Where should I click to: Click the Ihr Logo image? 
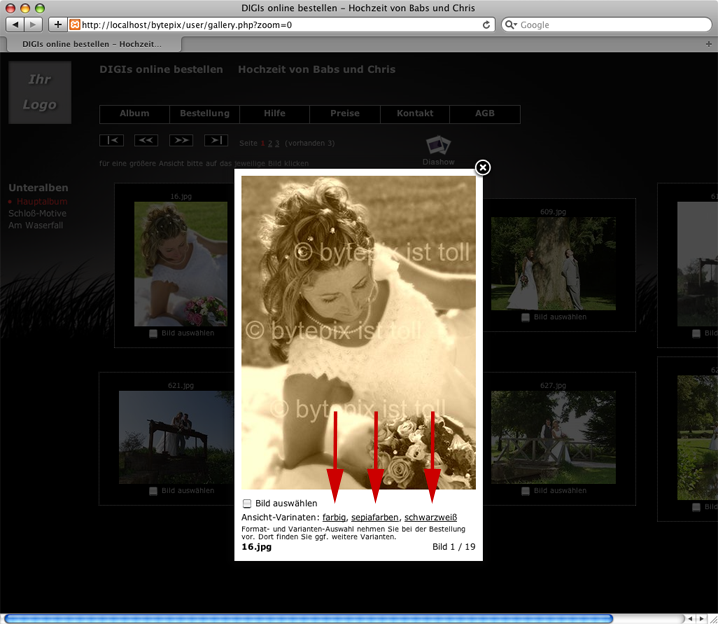[40, 92]
